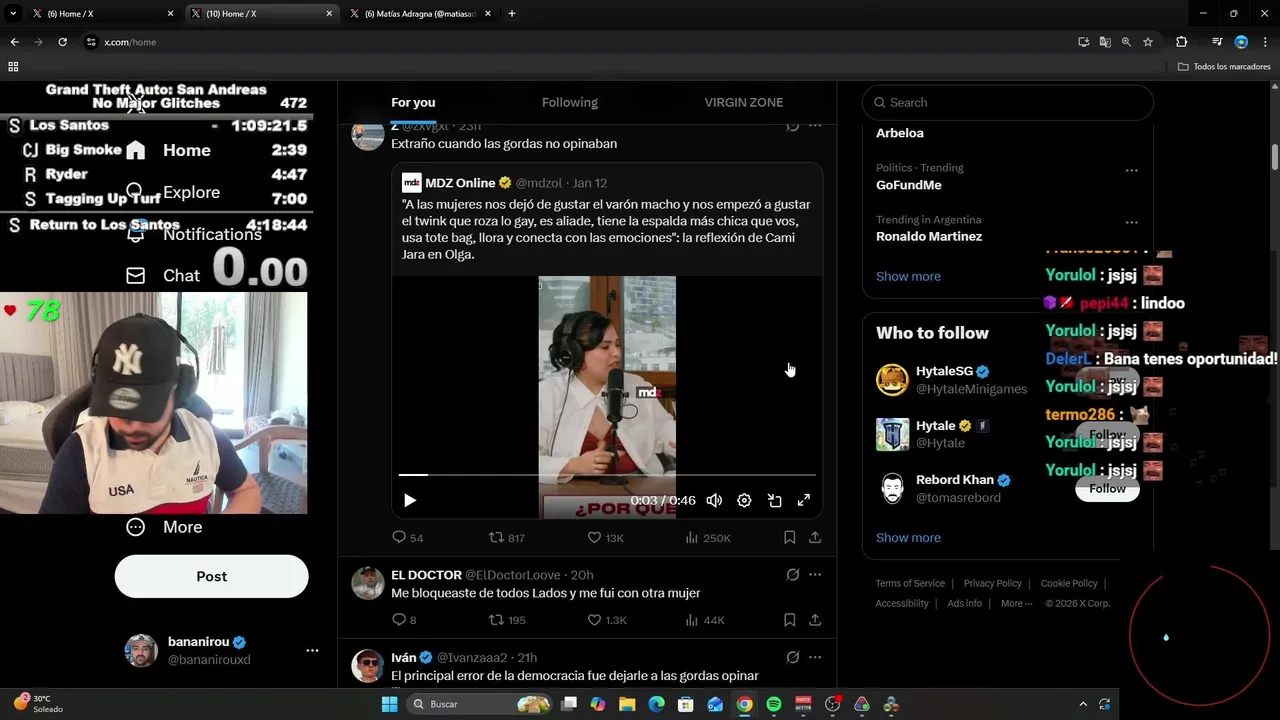
Task: Show more accounts to follow
Action: point(908,537)
